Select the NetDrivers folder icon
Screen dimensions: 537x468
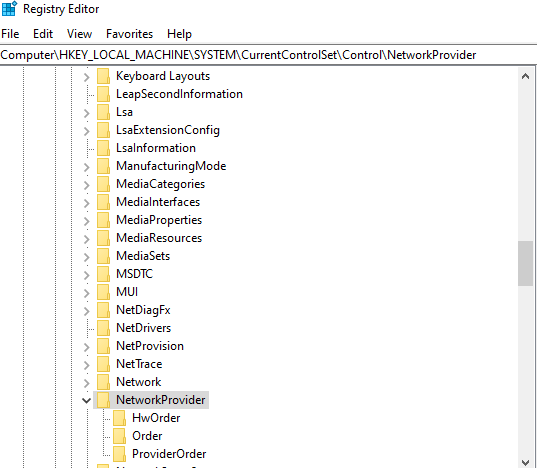click(x=103, y=328)
